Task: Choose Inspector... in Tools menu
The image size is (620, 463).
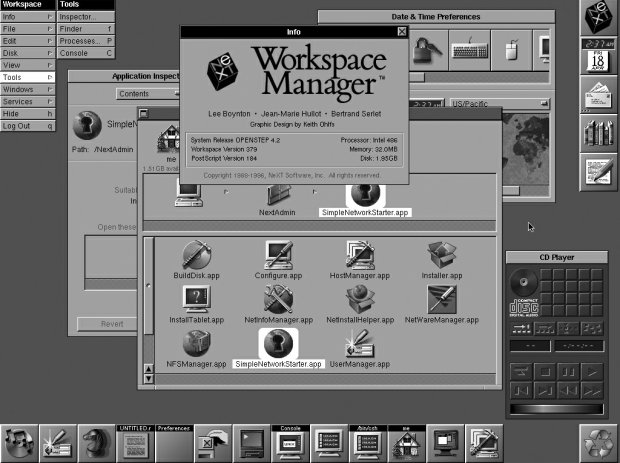Action: pos(86,17)
